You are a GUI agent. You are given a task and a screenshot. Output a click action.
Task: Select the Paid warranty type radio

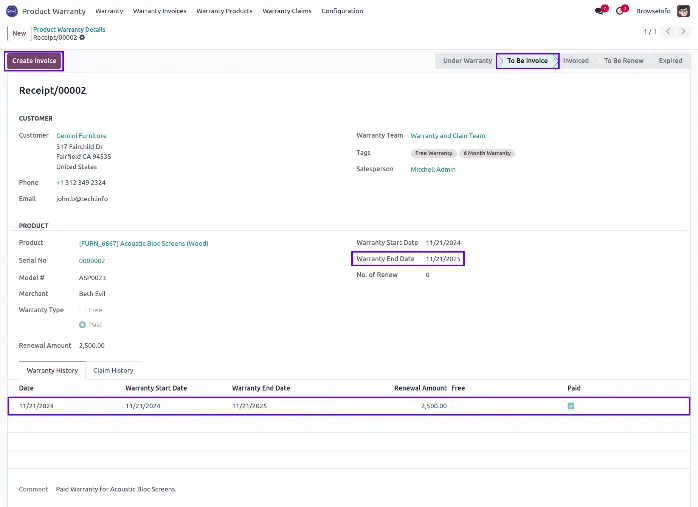pyautogui.click(x=83, y=325)
